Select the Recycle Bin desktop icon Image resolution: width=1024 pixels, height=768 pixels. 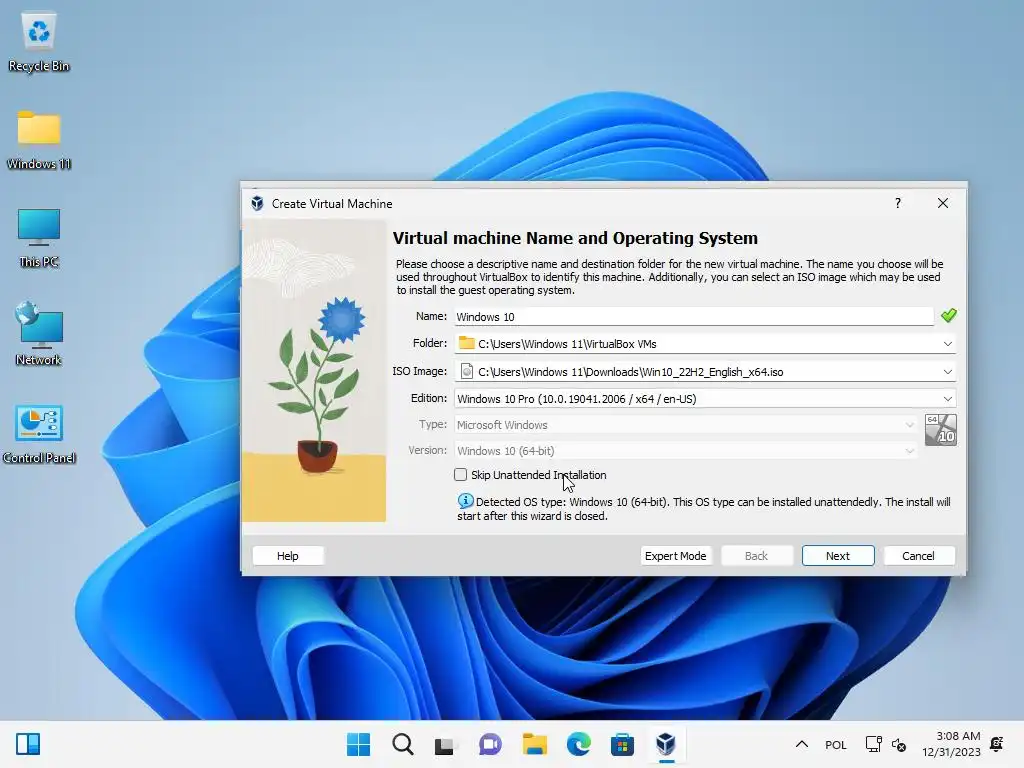(x=39, y=42)
